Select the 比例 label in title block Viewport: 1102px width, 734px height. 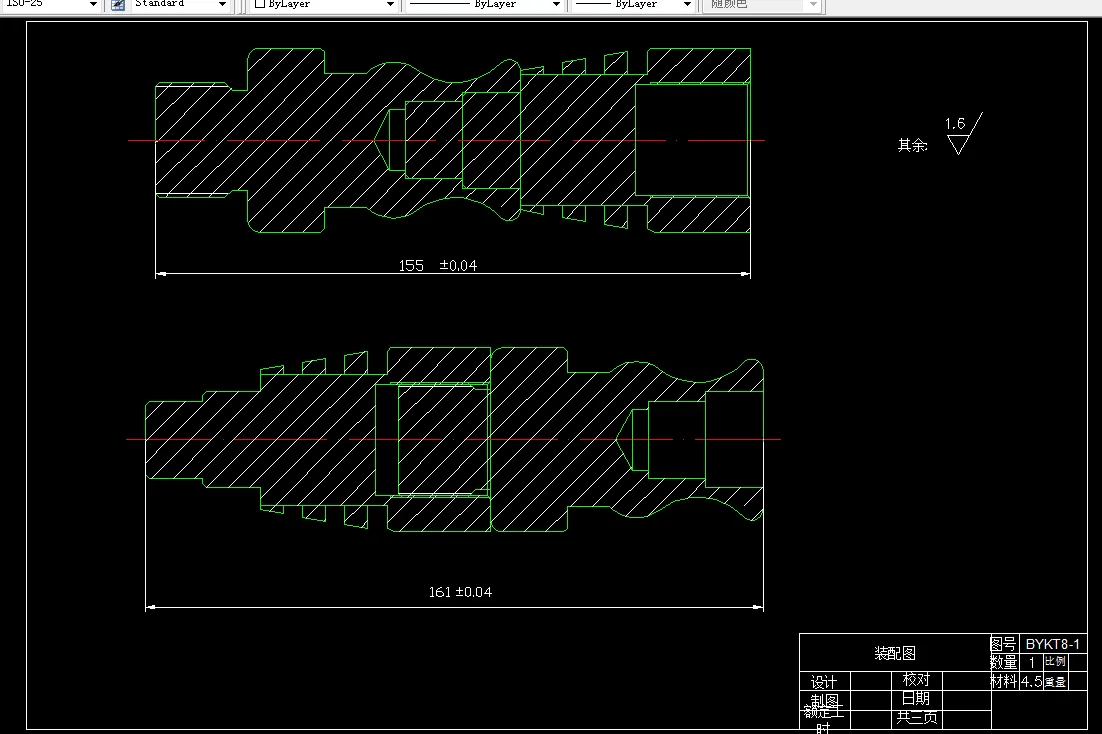click(1055, 662)
